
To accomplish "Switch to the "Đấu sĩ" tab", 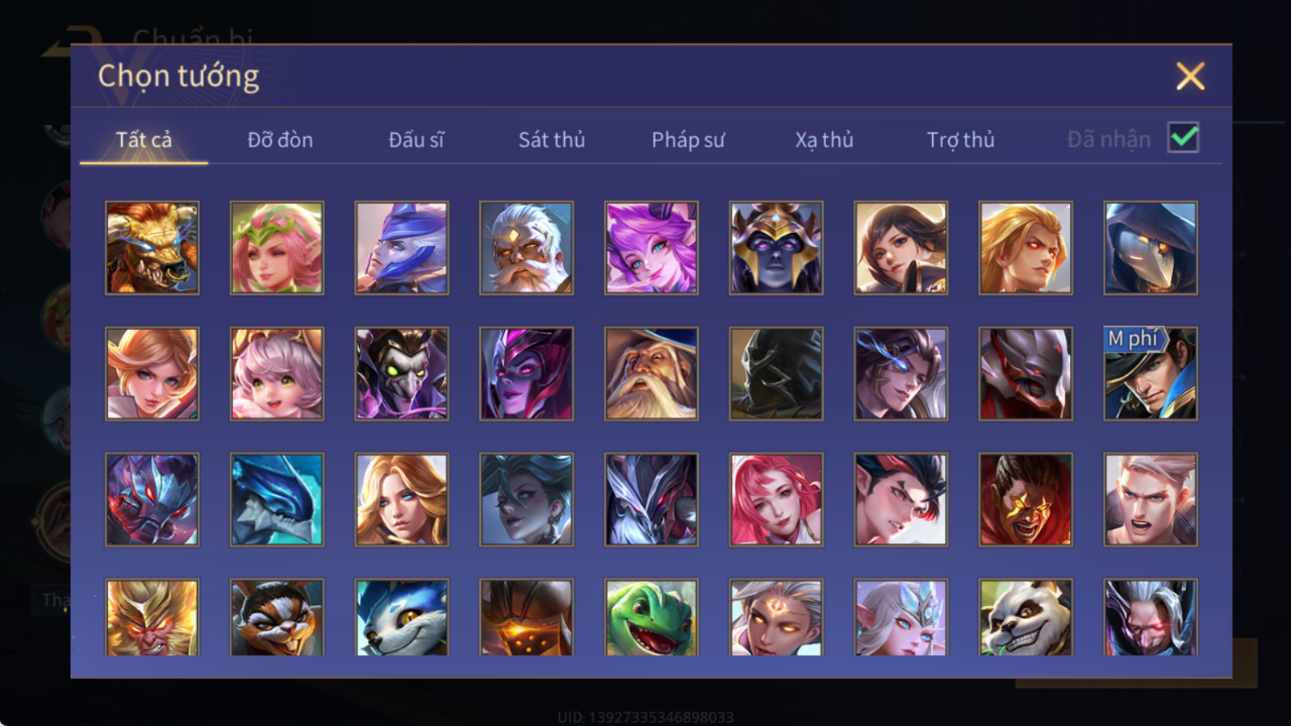I will (416, 140).
